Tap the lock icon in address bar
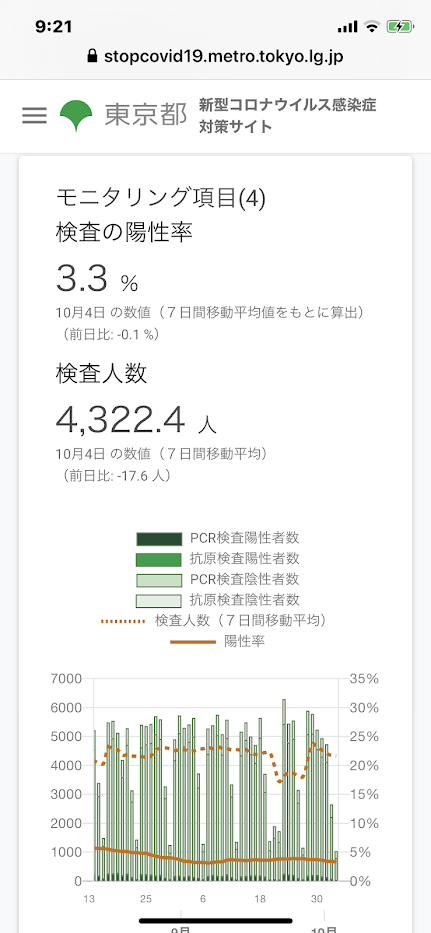The image size is (431, 933). coord(92,57)
